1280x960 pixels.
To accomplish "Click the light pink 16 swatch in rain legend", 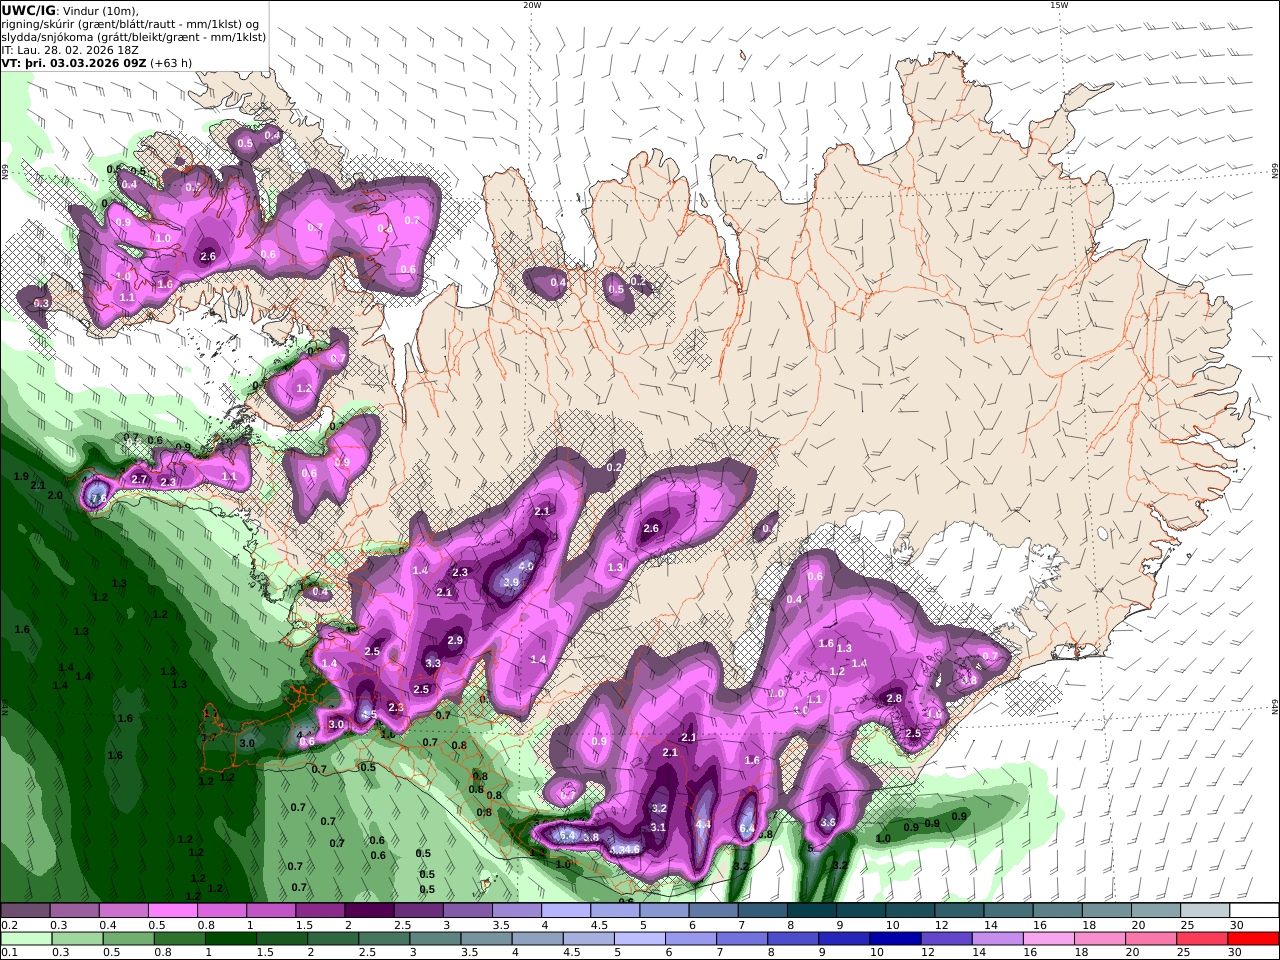I will coord(1049,939).
